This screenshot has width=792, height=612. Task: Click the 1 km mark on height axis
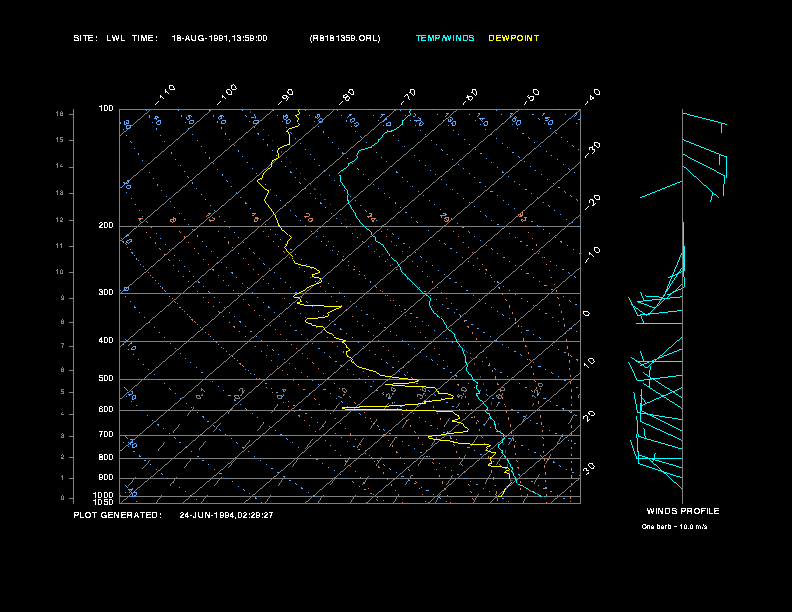63,478
